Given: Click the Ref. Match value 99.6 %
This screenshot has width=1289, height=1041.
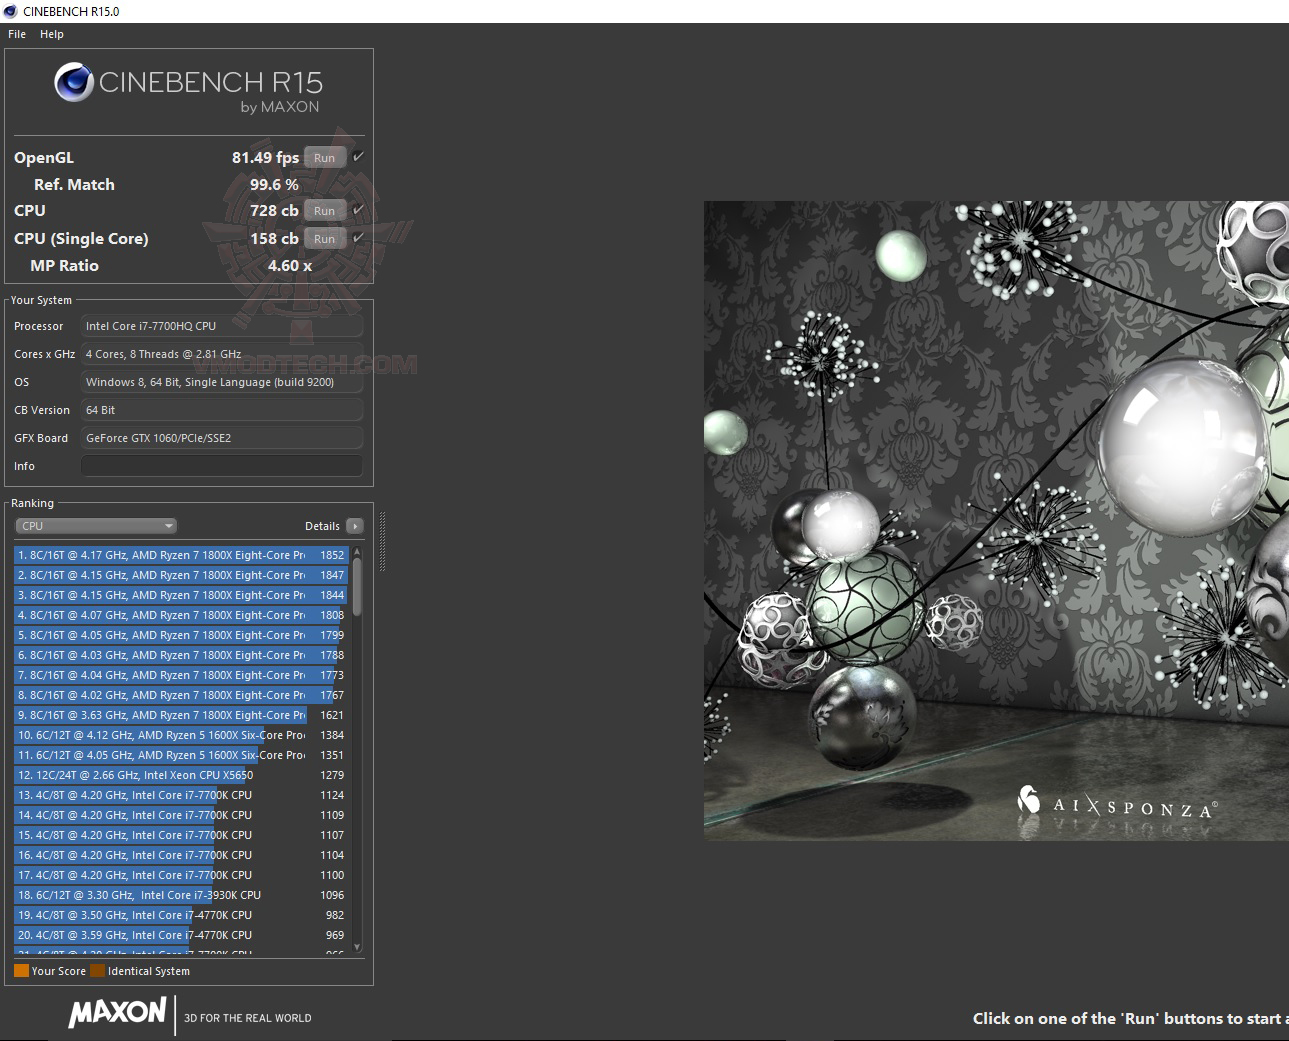Looking at the screenshot, I should (274, 185).
